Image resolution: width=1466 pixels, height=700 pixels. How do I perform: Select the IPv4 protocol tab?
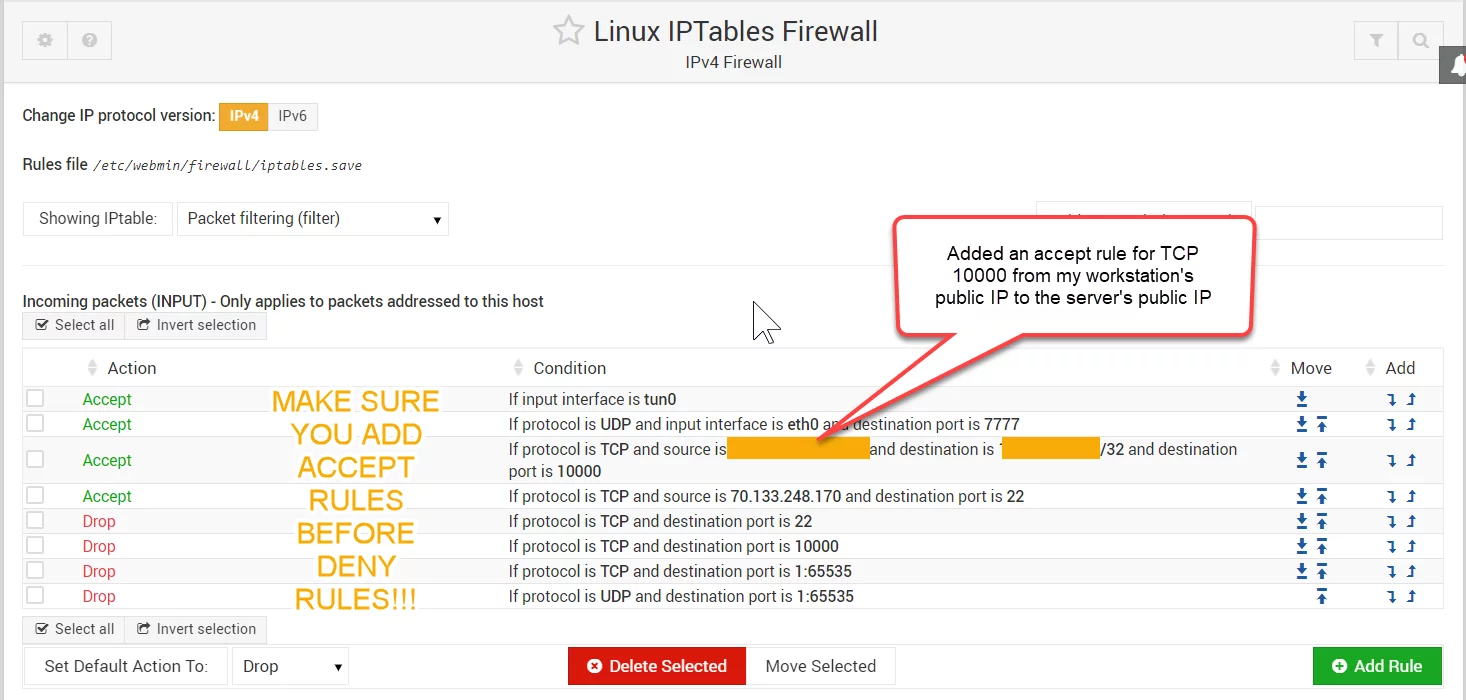tap(244, 116)
